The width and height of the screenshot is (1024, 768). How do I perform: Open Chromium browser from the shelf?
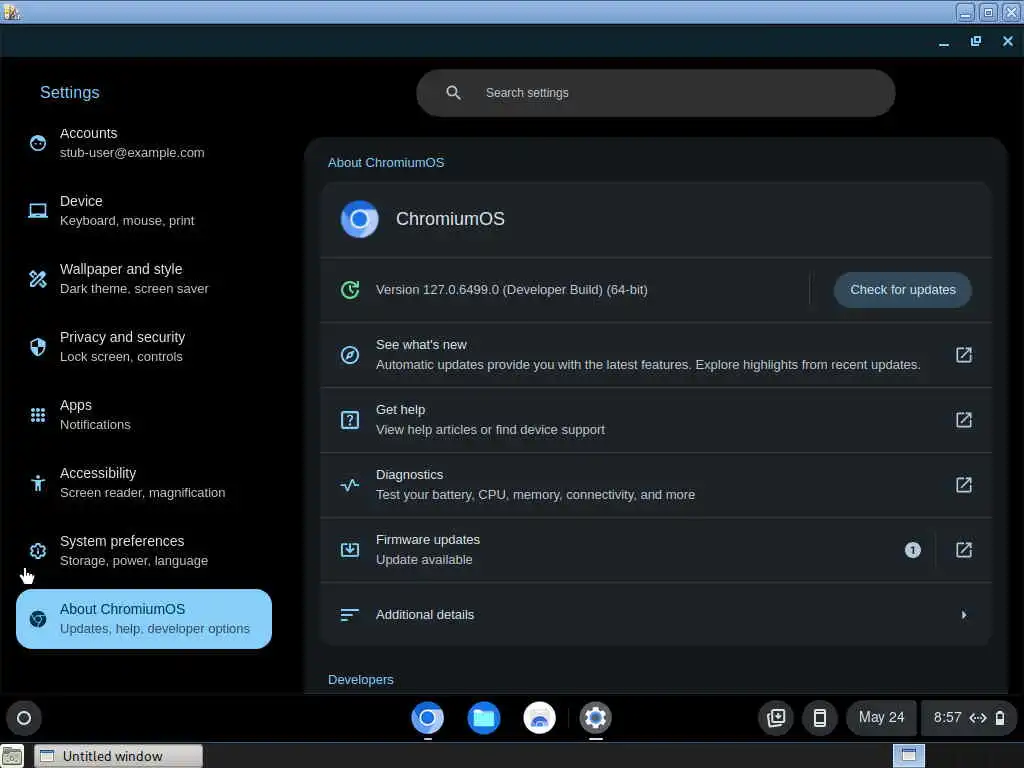pos(428,718)
